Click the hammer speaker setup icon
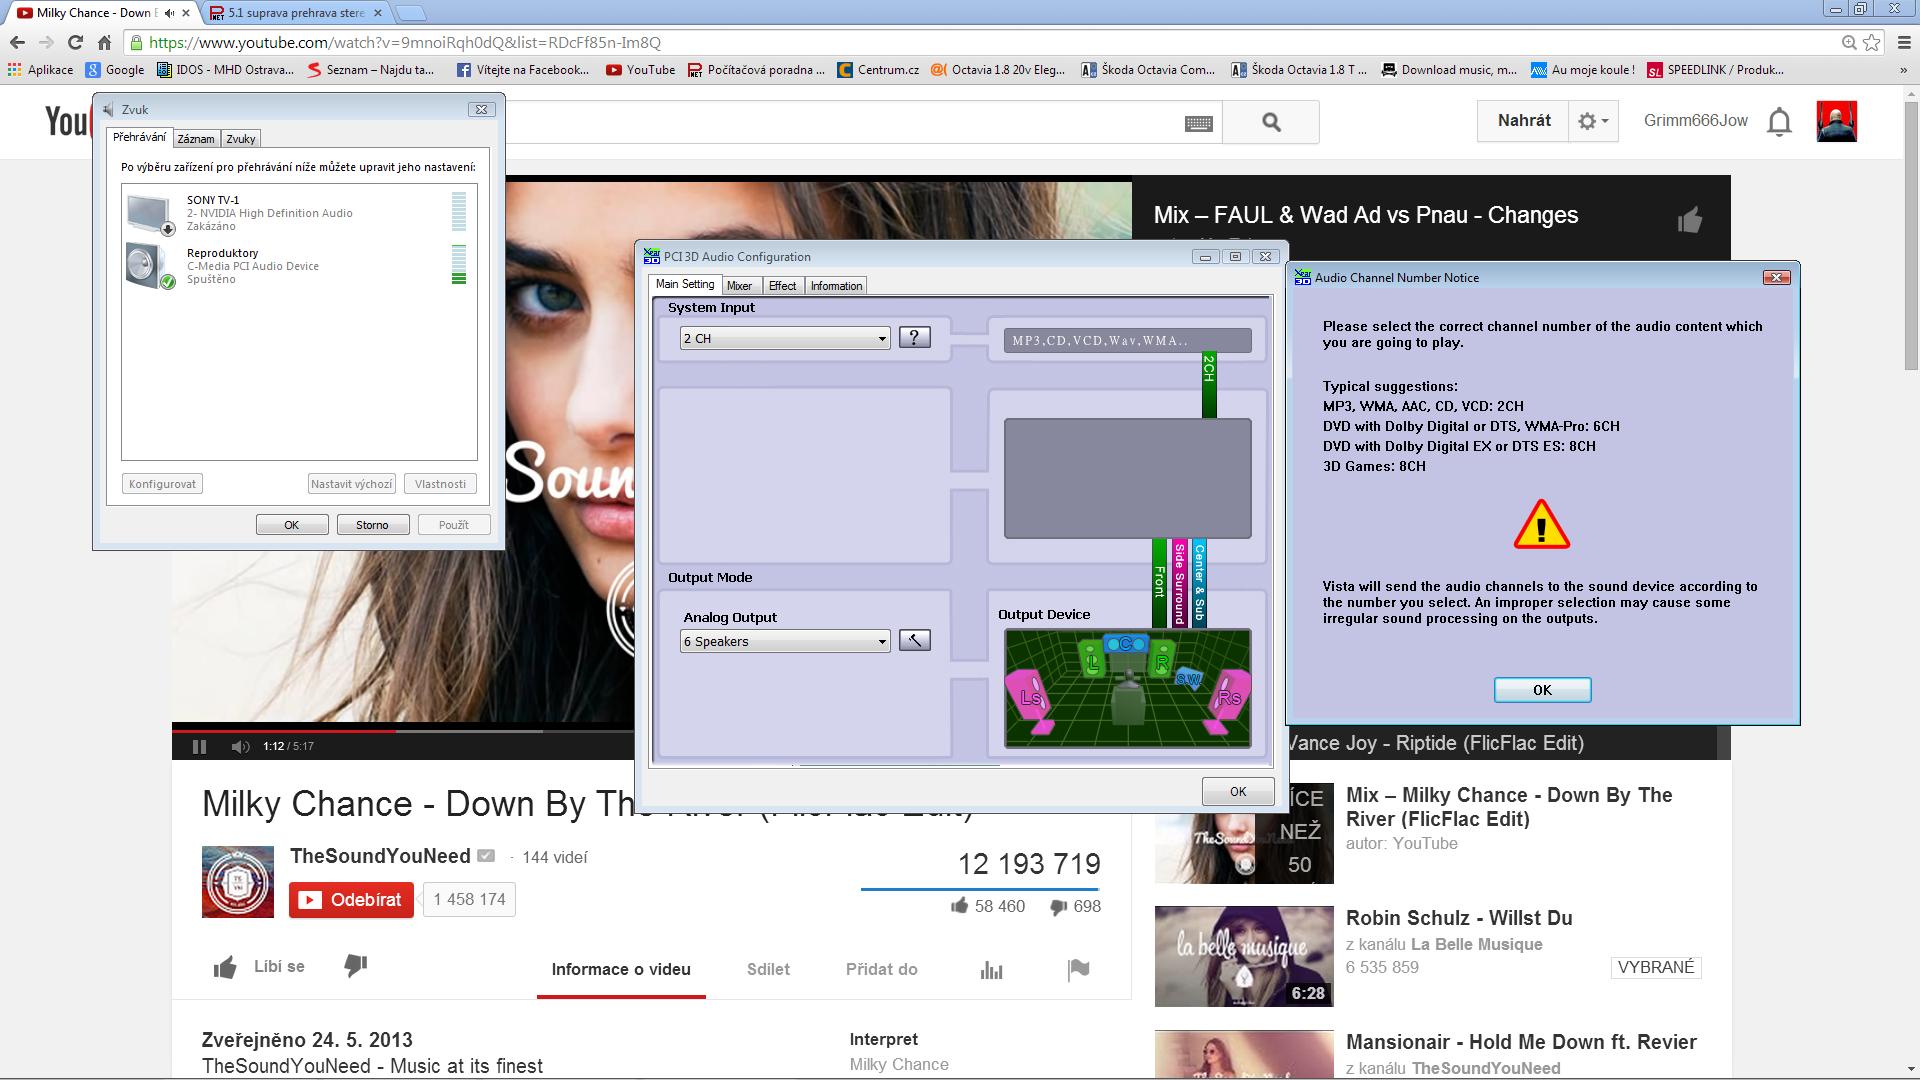The image size is (1920, 1080). [914, 640]
